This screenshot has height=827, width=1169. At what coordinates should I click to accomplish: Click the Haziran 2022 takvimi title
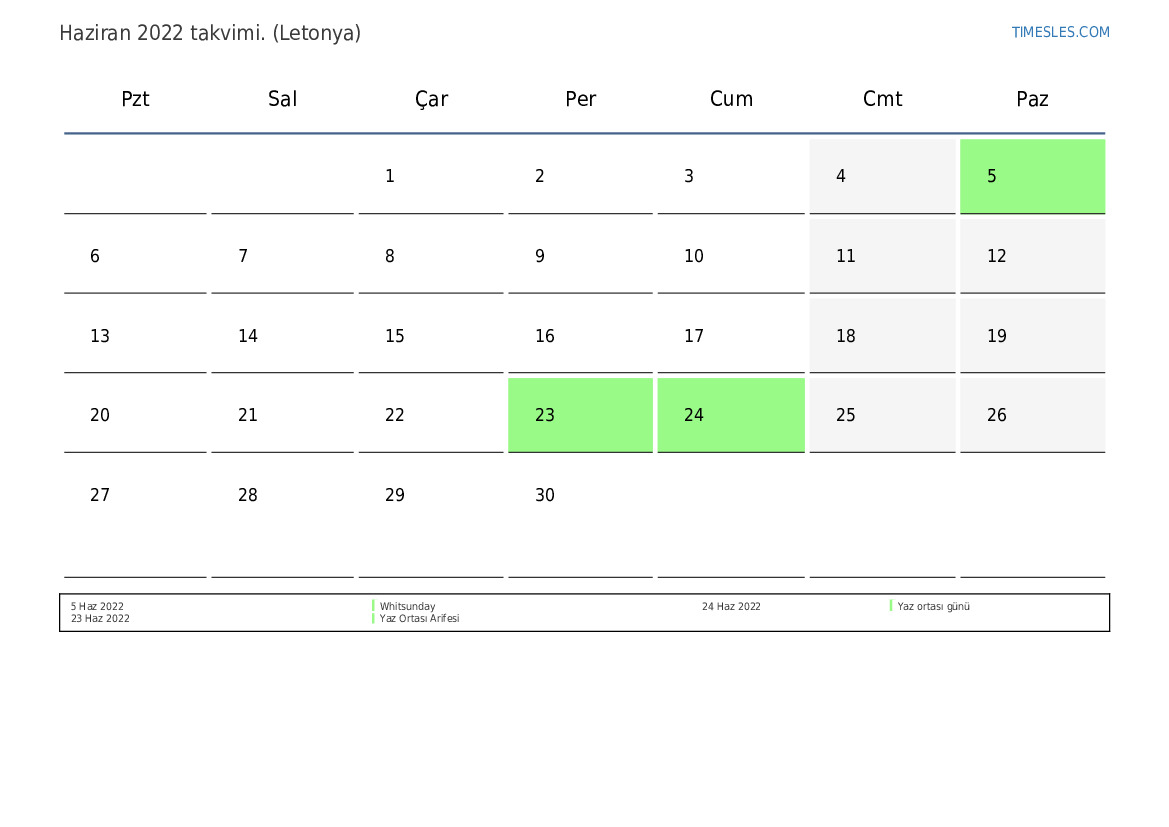tap(210, 33)
